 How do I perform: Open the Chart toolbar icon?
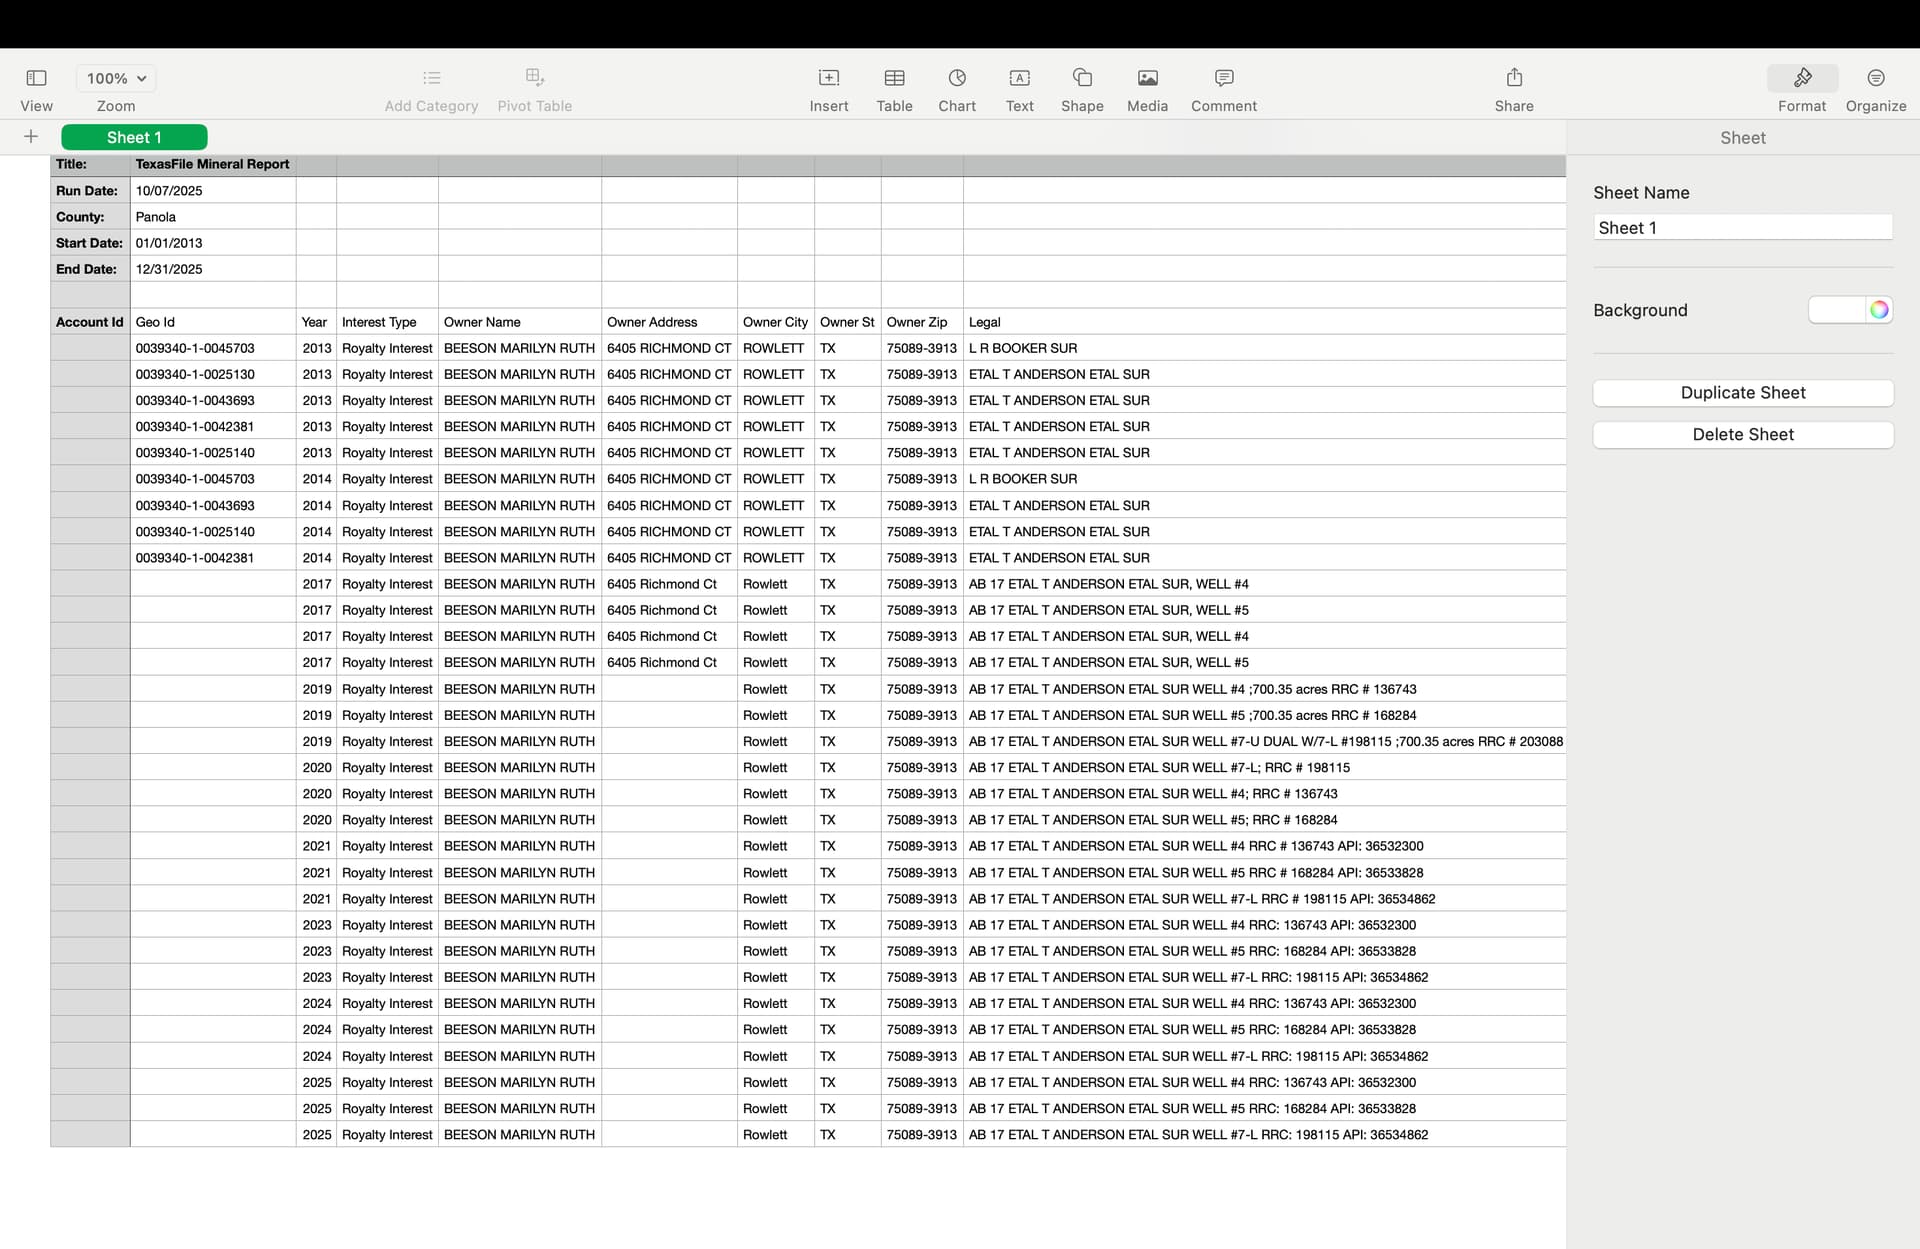[956, 78]
